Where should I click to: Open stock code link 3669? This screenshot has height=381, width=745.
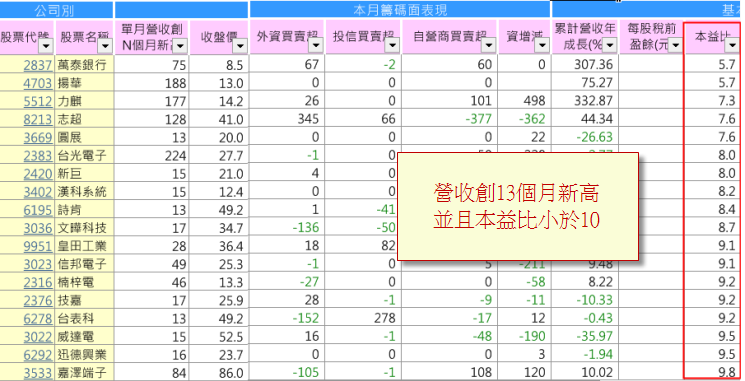[x=38, y=137]
